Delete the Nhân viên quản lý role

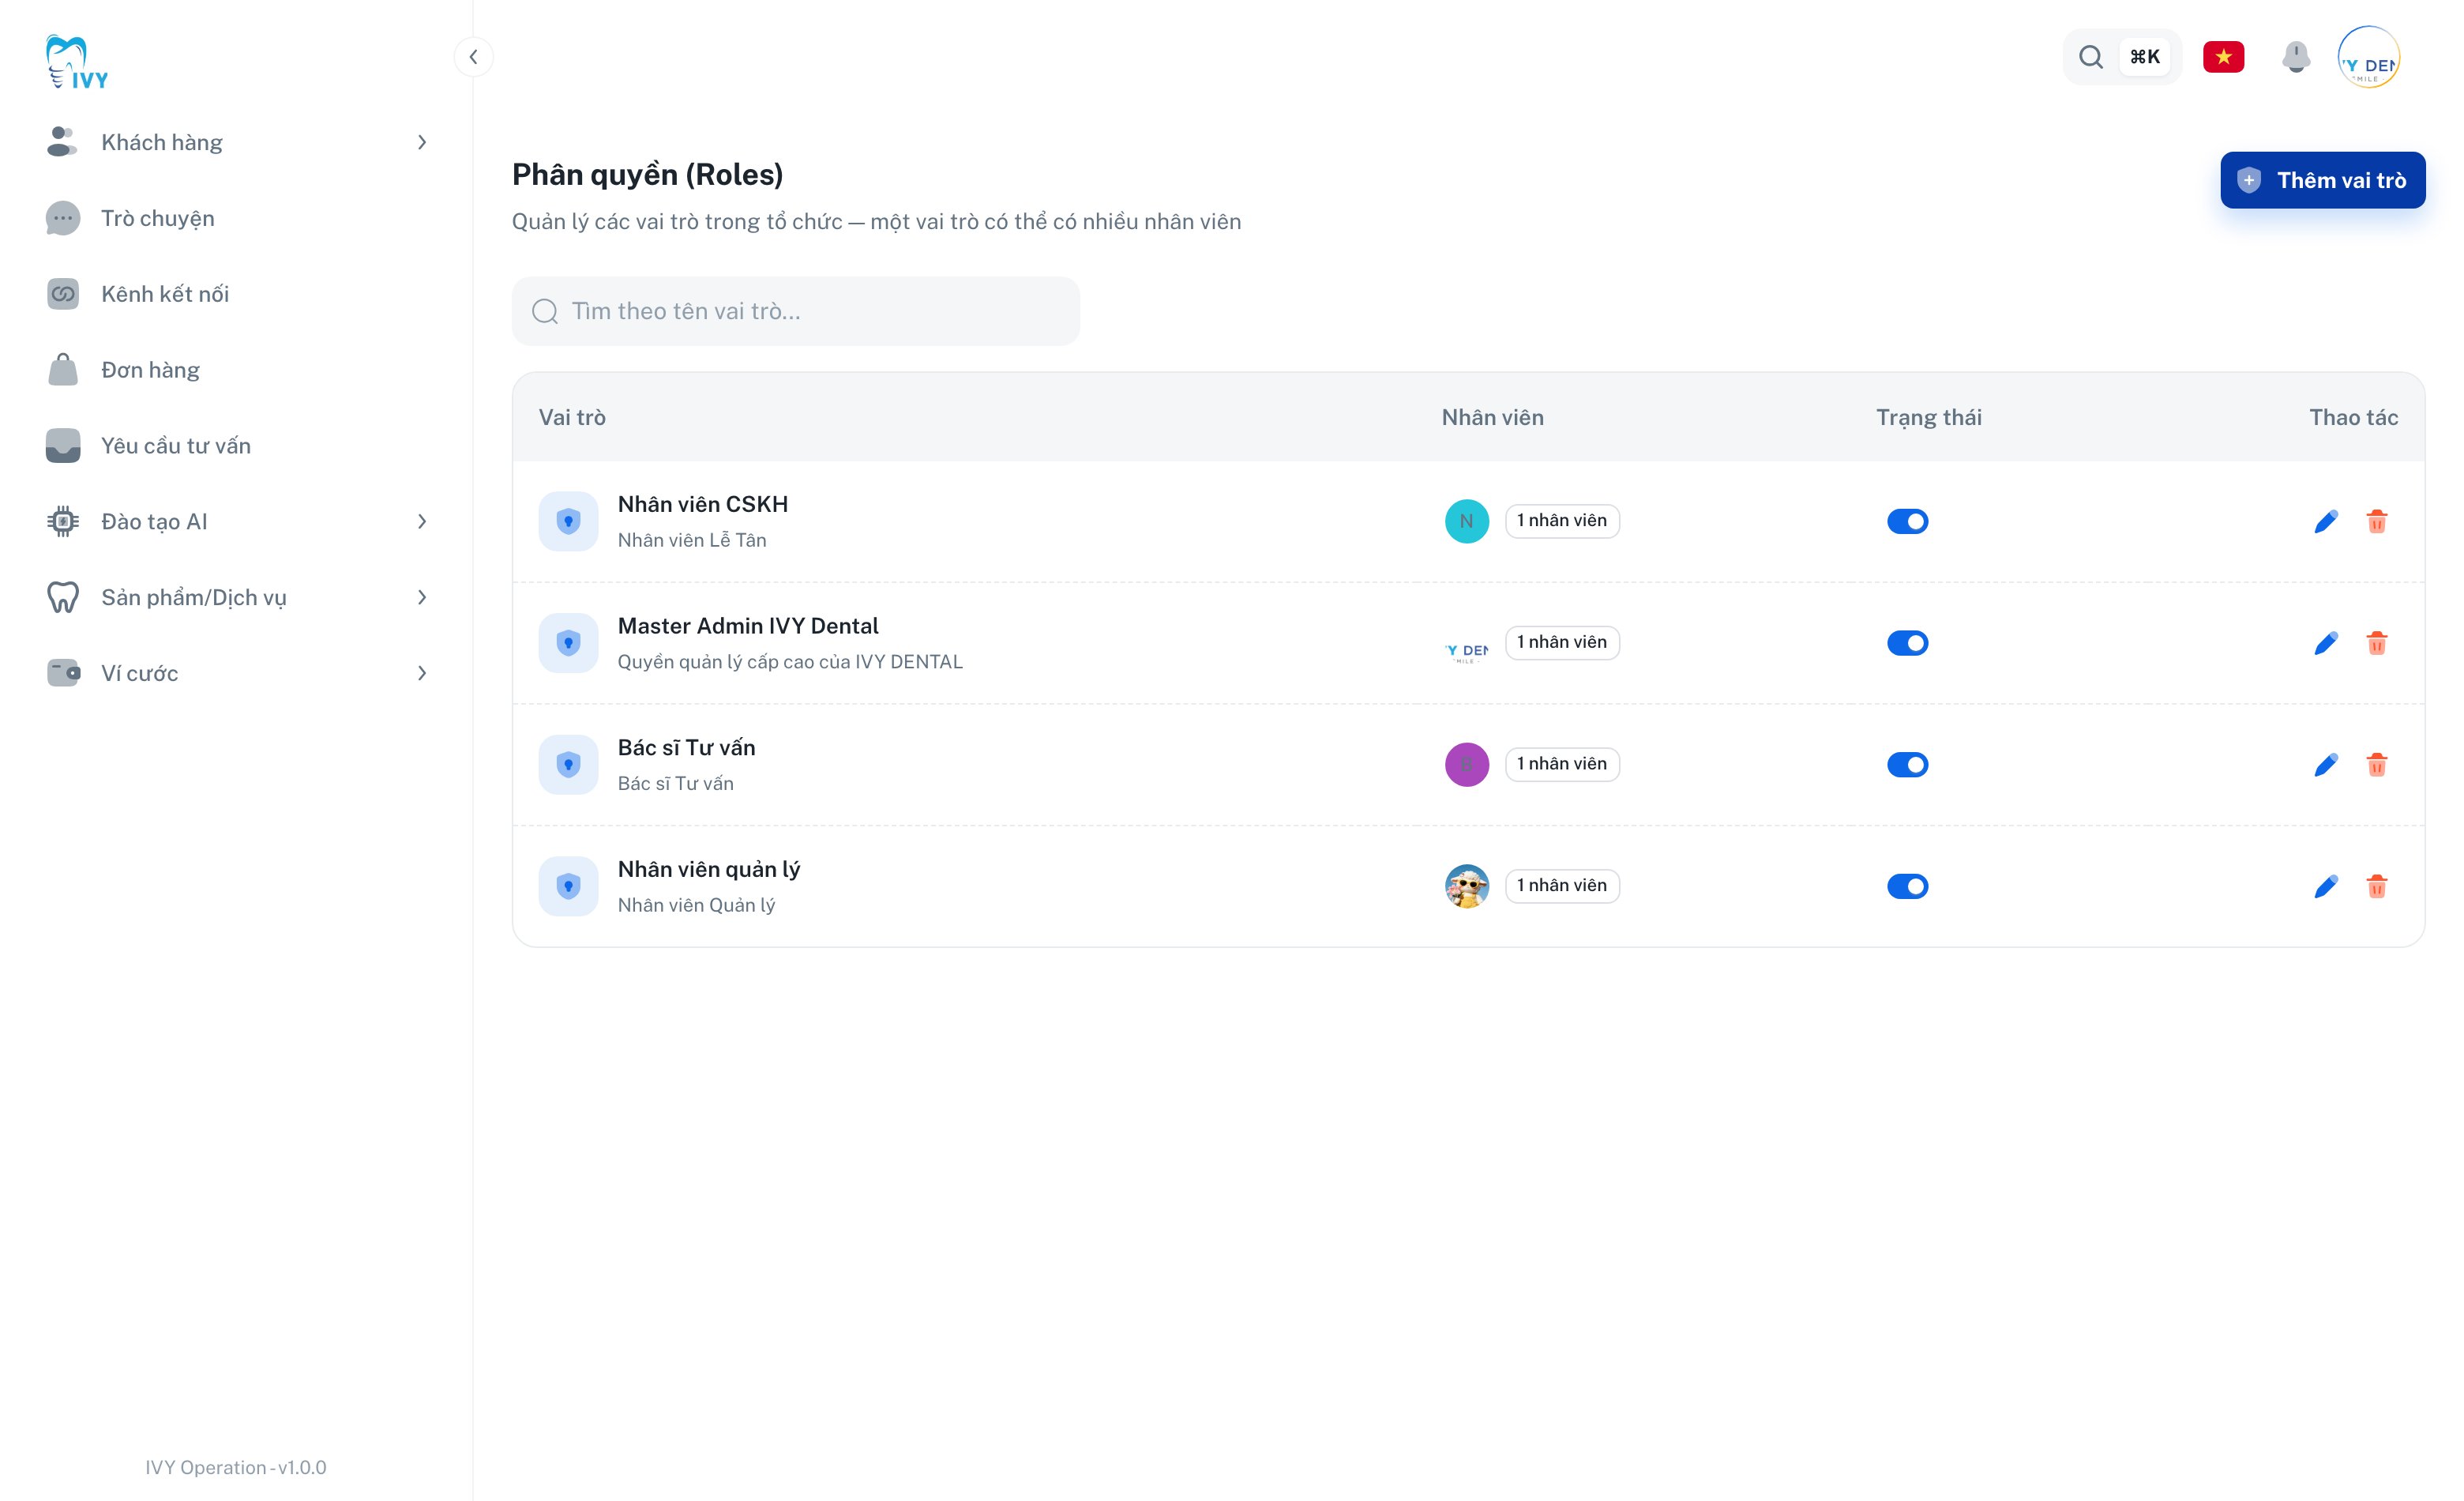tap(2377, 886)
